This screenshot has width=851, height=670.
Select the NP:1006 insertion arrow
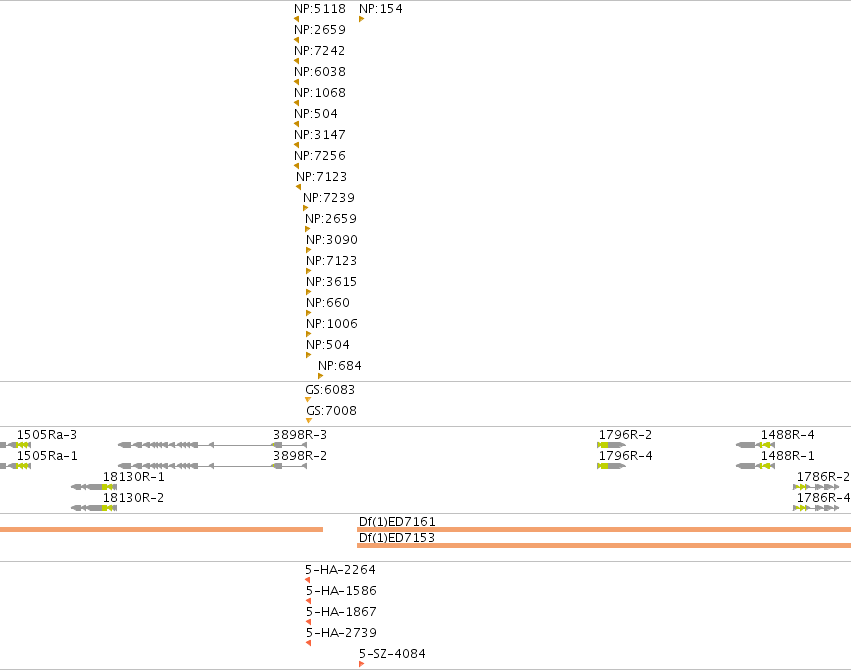[308, 334]
